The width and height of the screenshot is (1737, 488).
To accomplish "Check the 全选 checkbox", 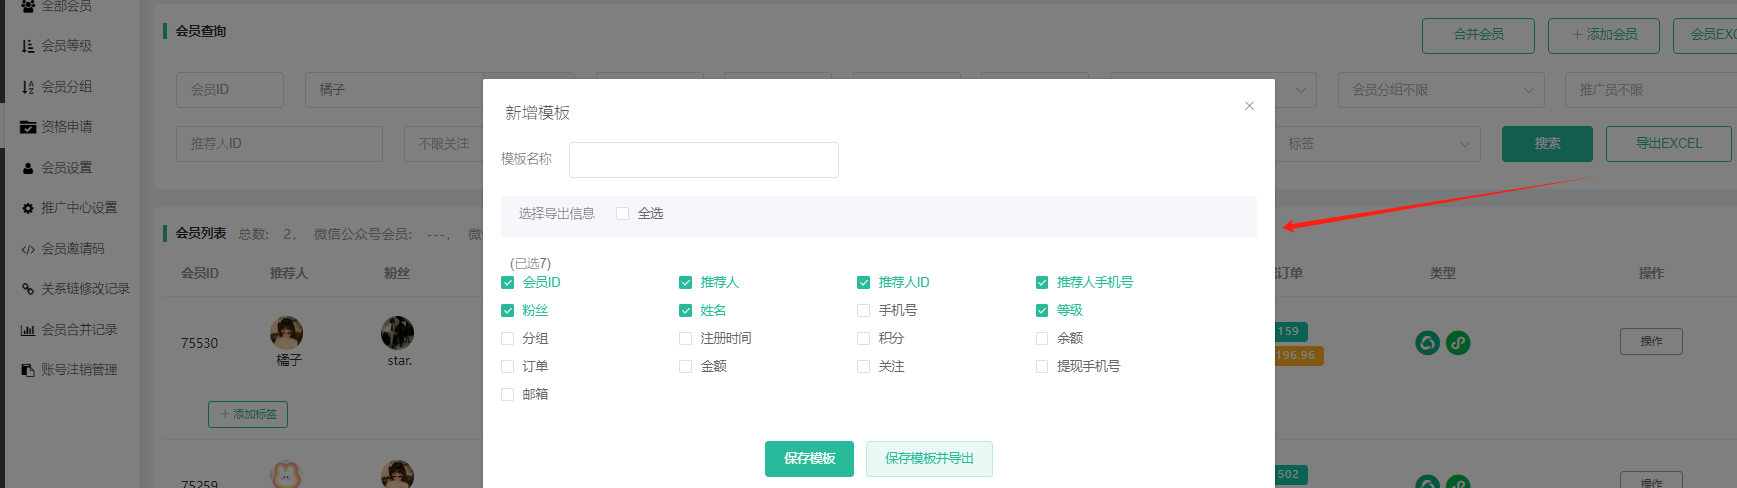I will pos(622,214).
